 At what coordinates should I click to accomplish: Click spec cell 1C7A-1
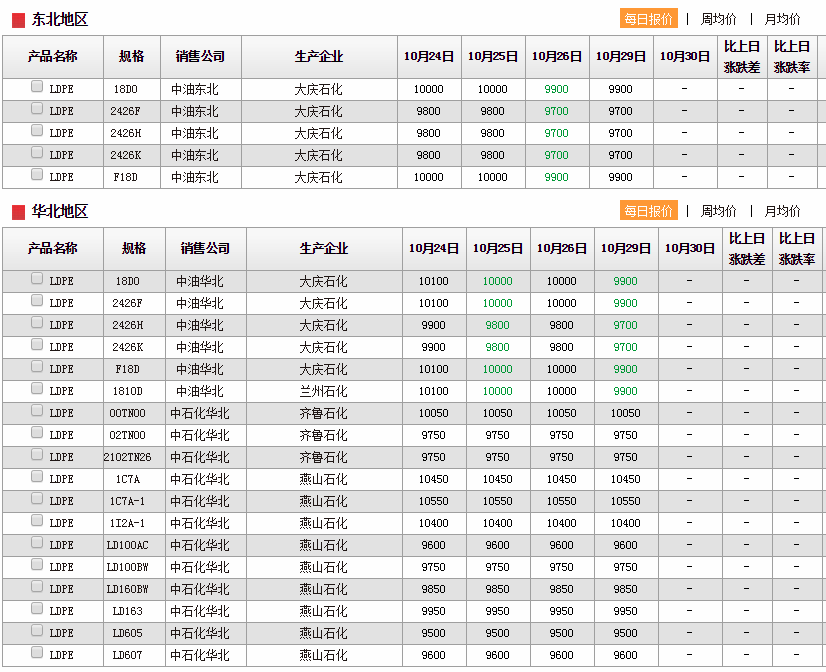[127, 501]
